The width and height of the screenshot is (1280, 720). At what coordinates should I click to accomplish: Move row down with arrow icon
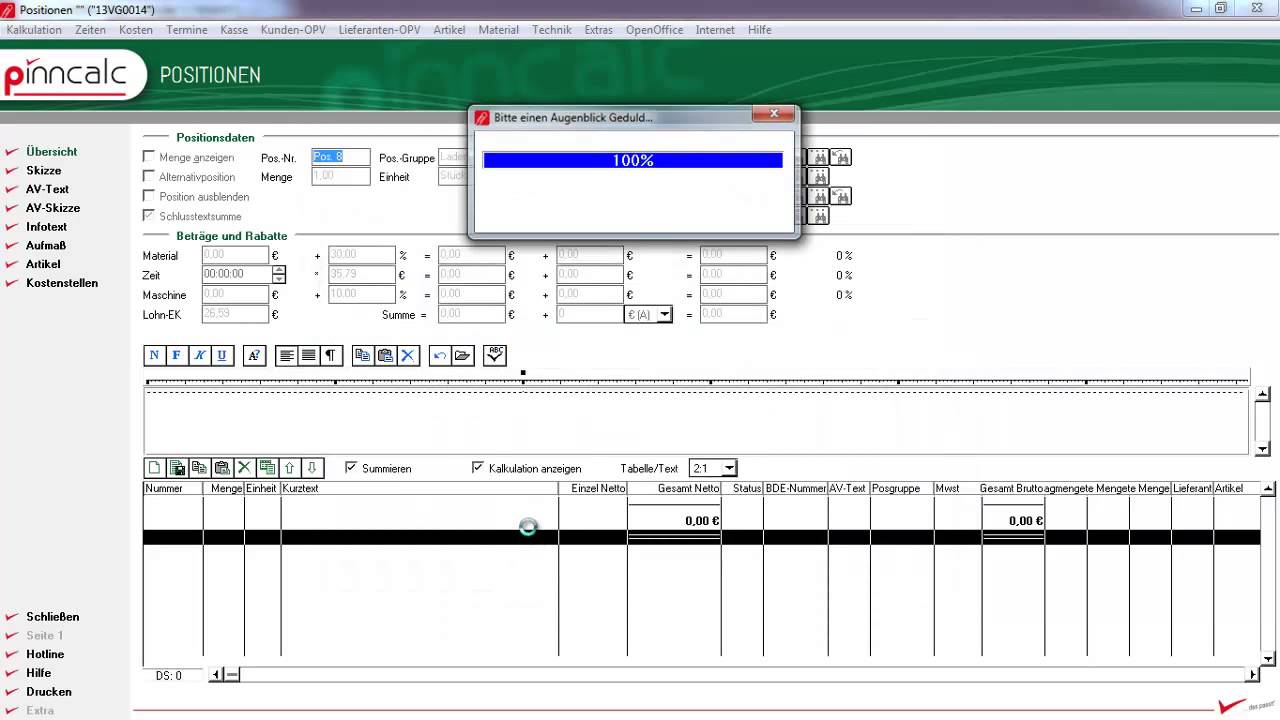tap(312, 467)
